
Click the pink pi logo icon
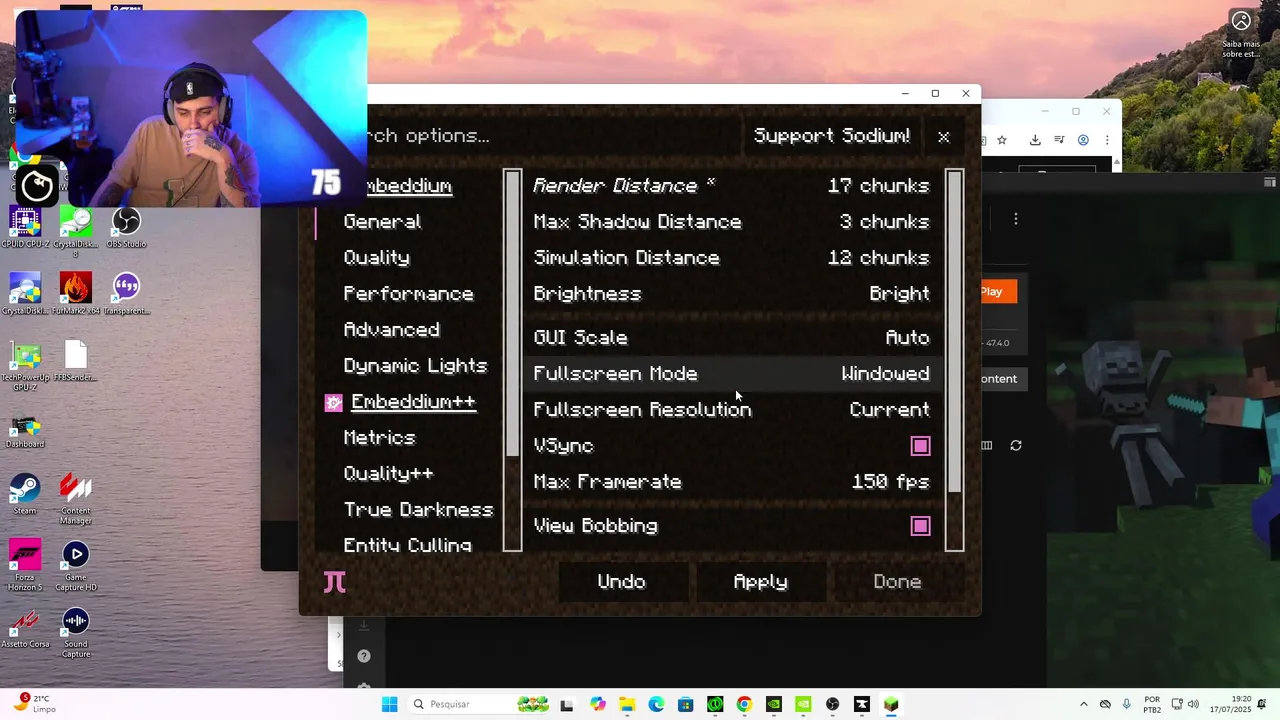tap(334, 582)
